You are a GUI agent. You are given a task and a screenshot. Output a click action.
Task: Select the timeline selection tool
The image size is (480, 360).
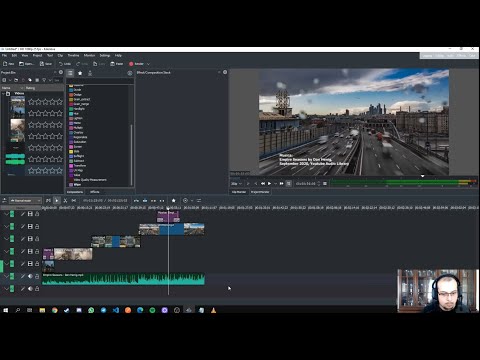[57, 200]
